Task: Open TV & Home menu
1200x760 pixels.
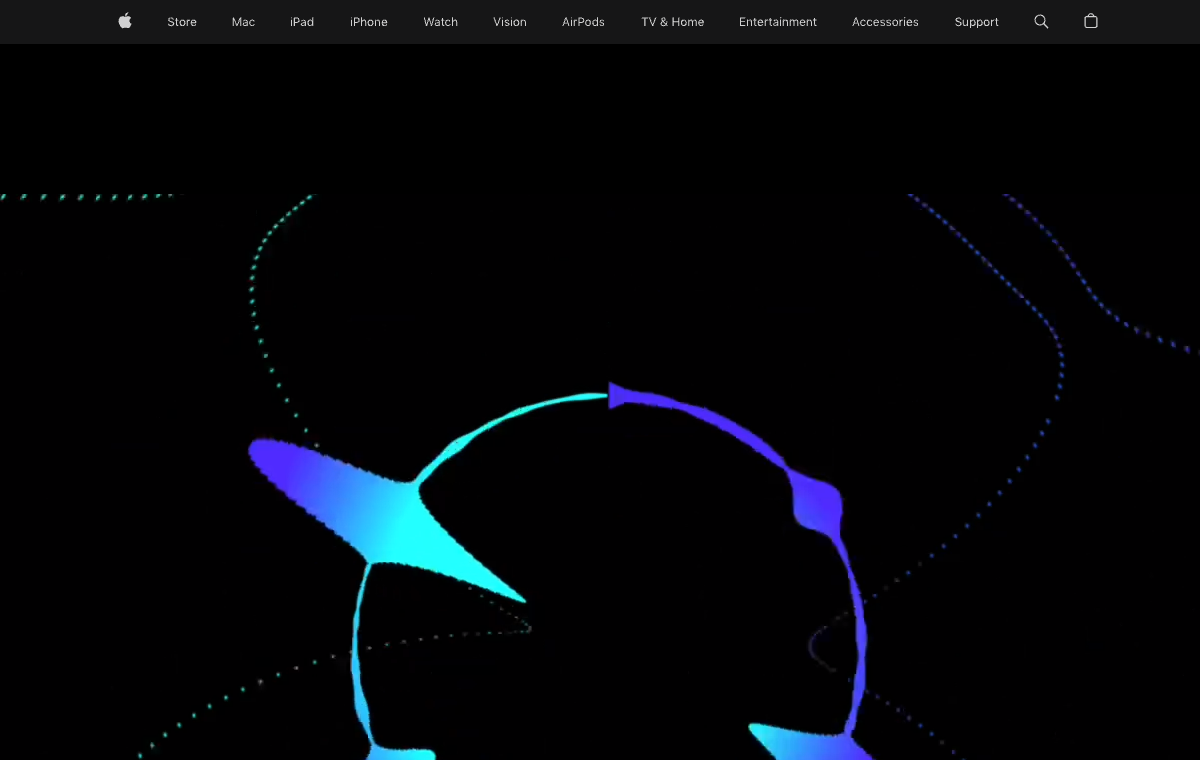Action: [673, 22]
